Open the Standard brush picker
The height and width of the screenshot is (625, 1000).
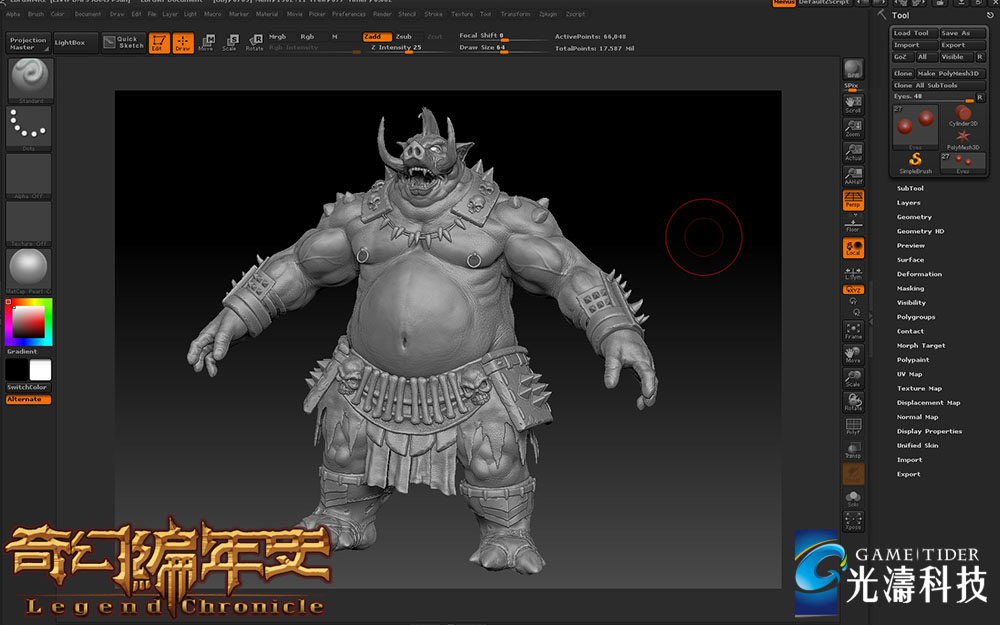click(x=31, y=80)
